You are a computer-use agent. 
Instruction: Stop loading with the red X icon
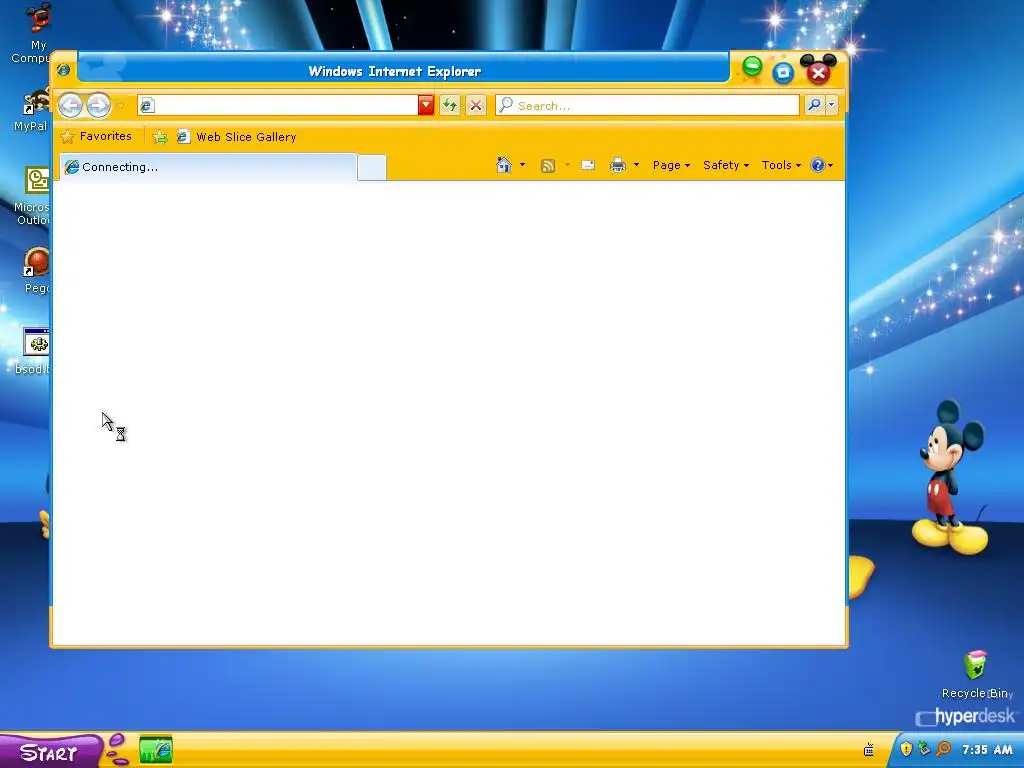click(x=476, y=105)
